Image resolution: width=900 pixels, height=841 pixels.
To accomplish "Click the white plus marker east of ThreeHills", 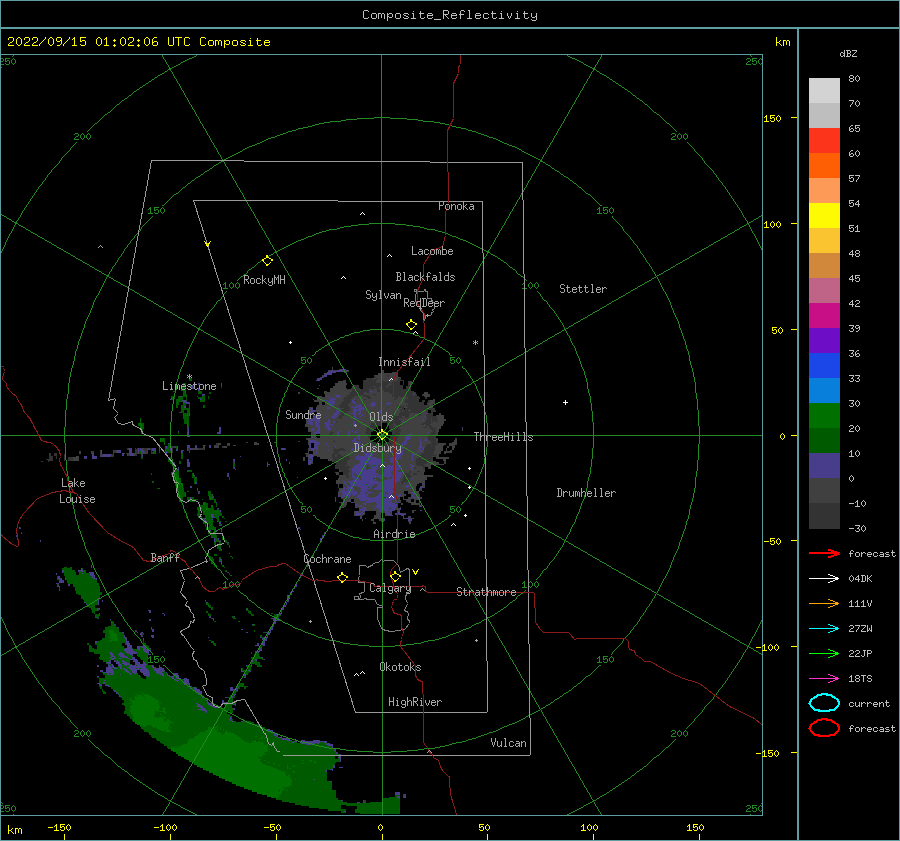I will pyautogui.click(x=565, y=402).
